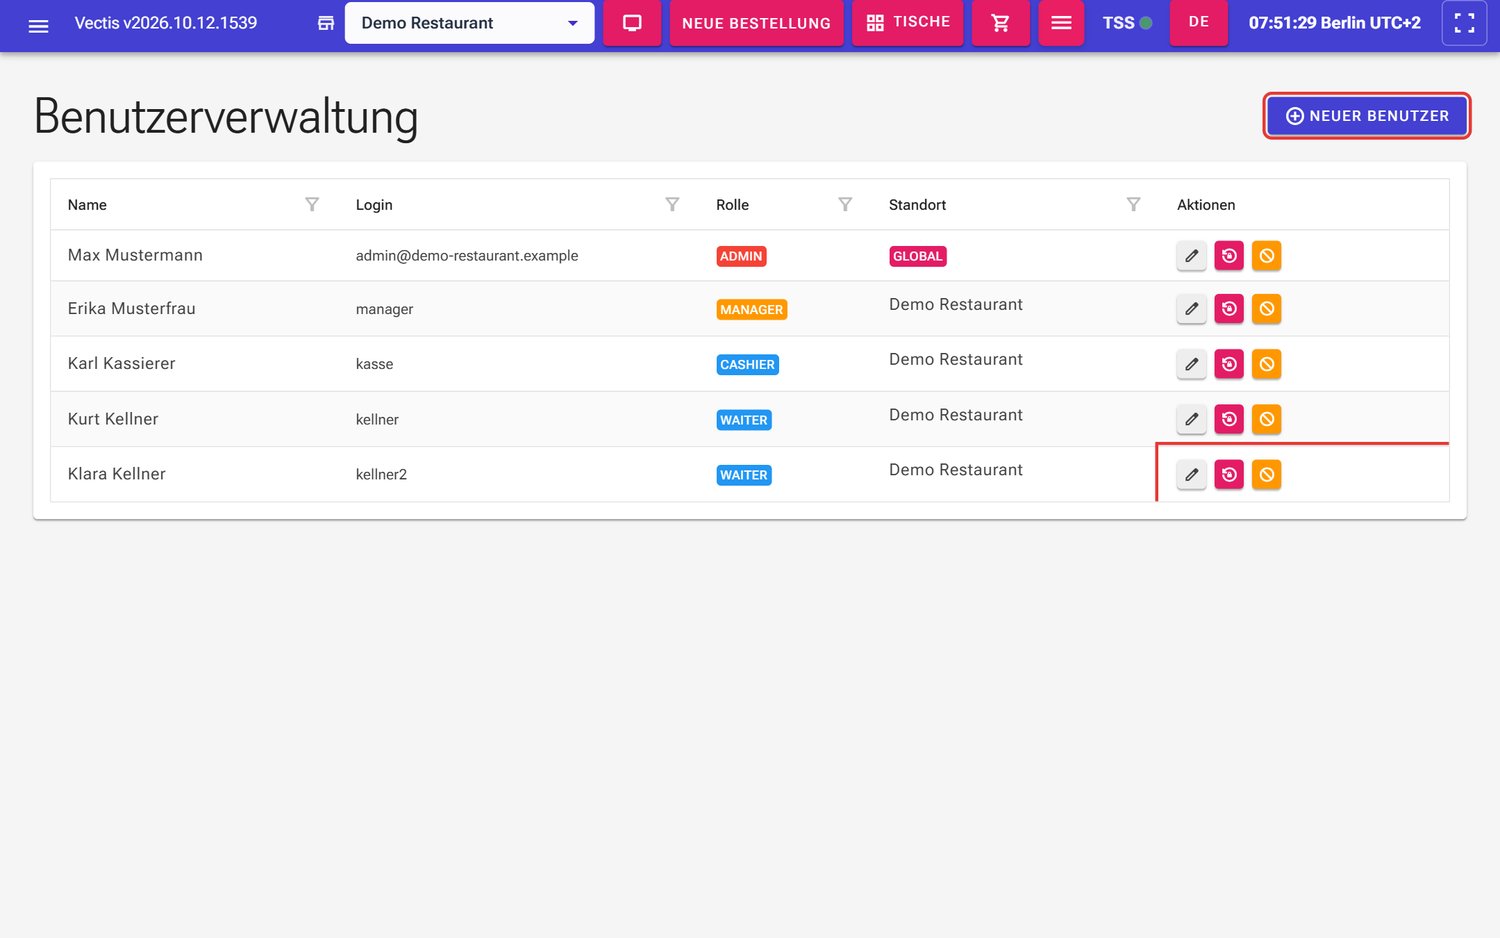
Task: Click the Name column header
Action: coord(87,205)
